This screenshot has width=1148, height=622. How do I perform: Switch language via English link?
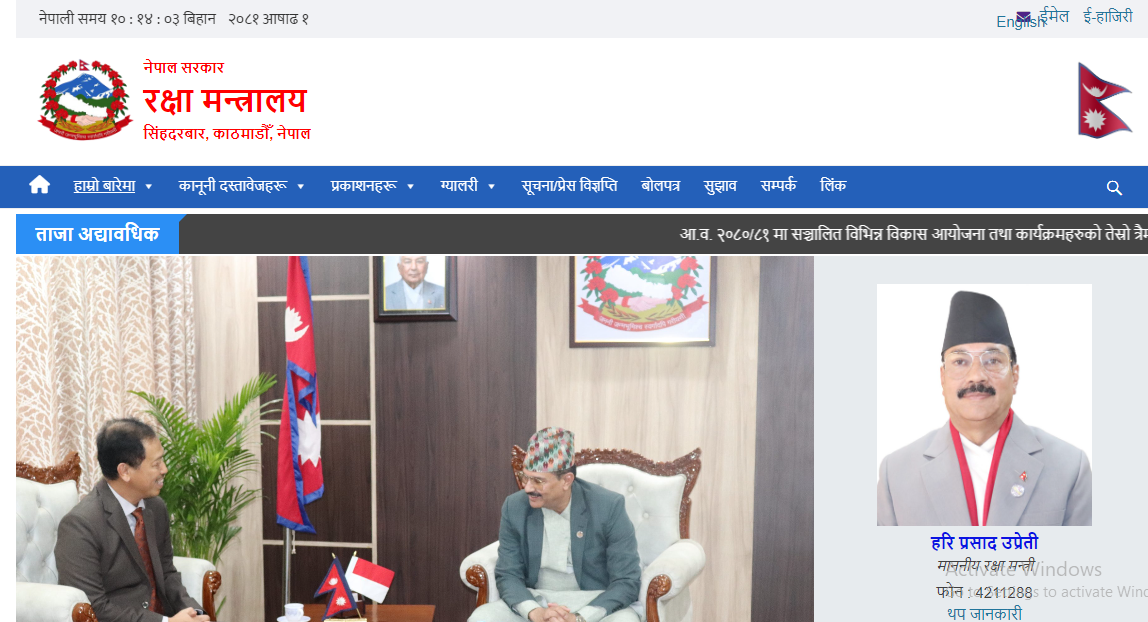1021,23
